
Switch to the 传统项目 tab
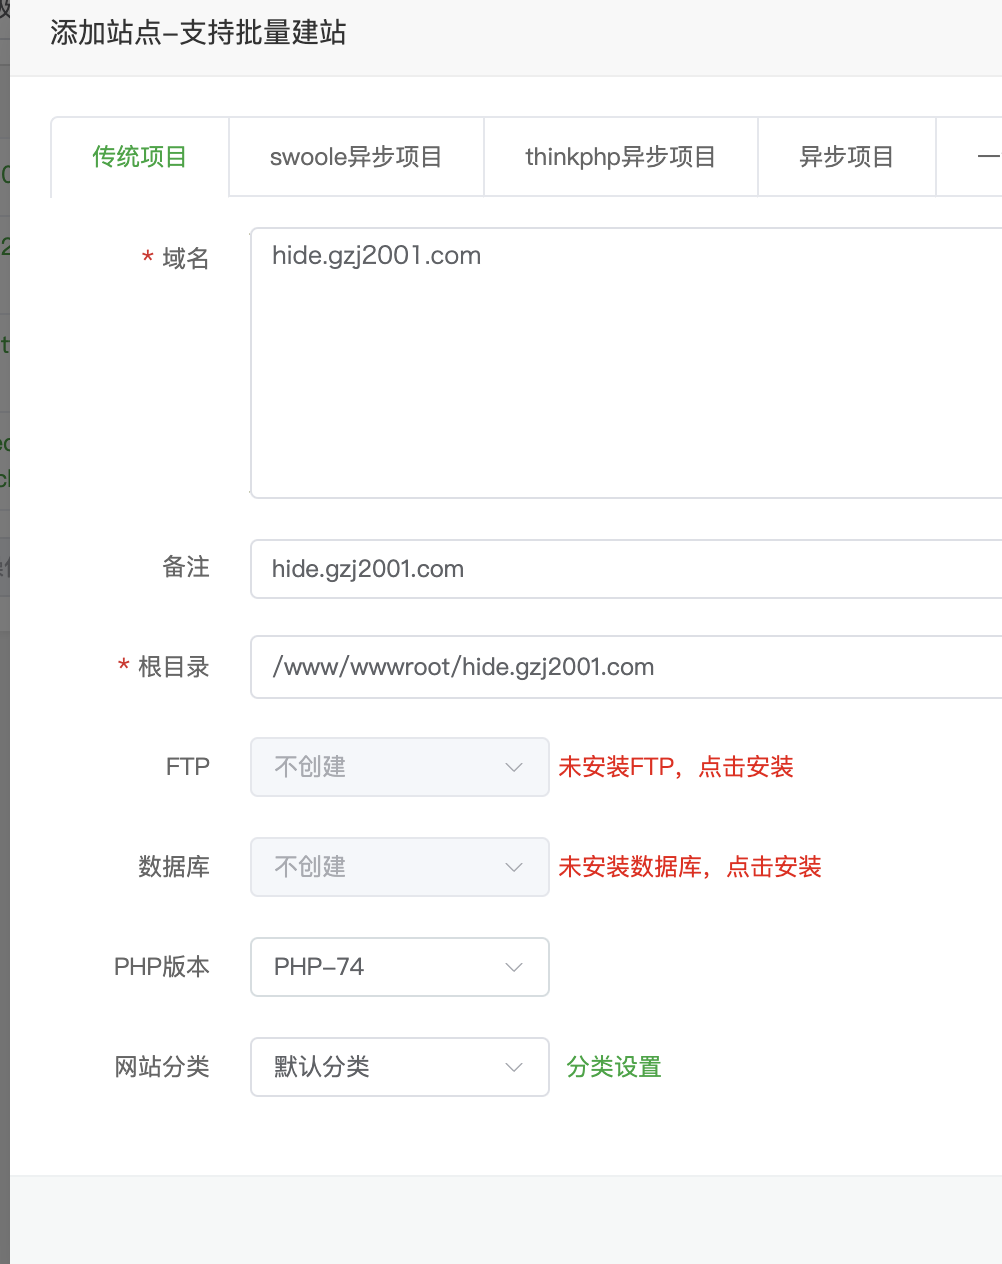pos(140,157)
